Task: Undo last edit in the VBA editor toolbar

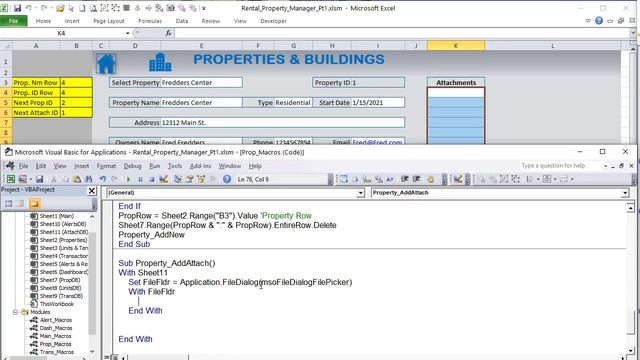Action: (x=103, y=179)
